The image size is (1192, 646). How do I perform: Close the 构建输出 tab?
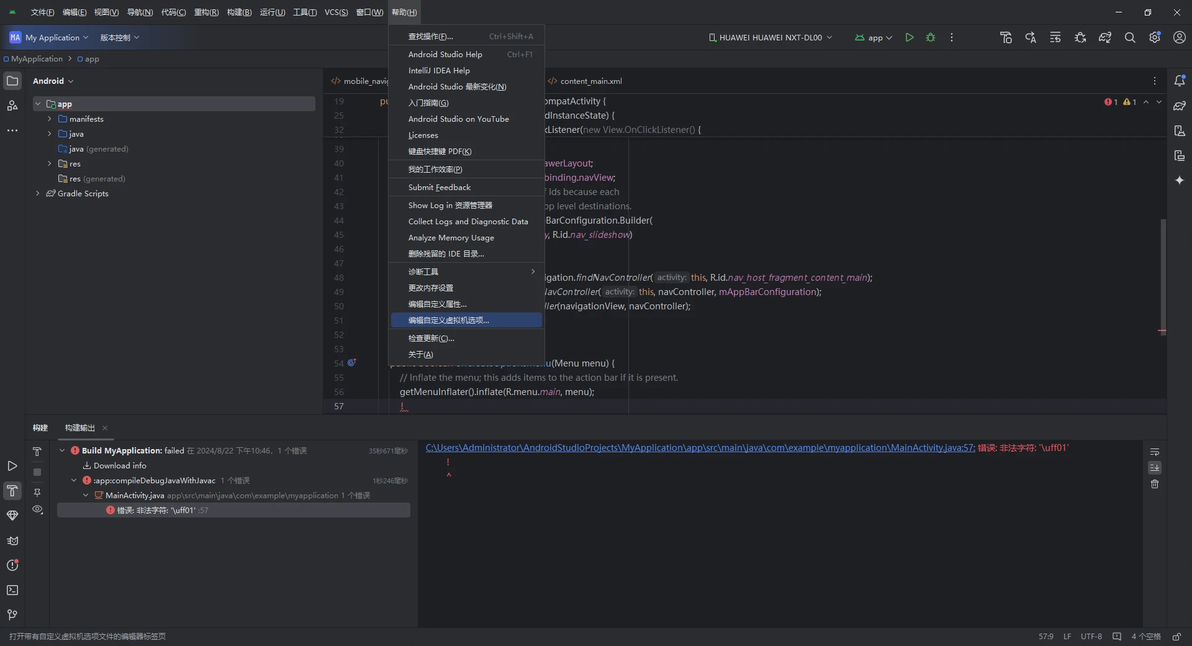105,428
